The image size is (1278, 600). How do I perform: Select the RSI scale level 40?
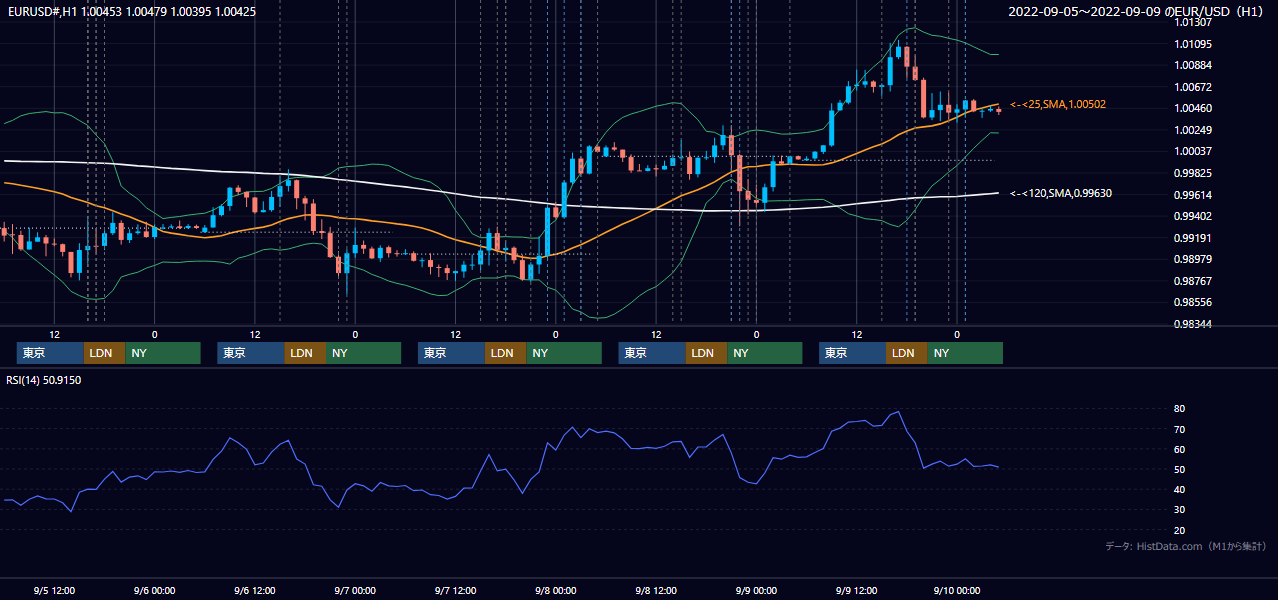coord(1180,489)
